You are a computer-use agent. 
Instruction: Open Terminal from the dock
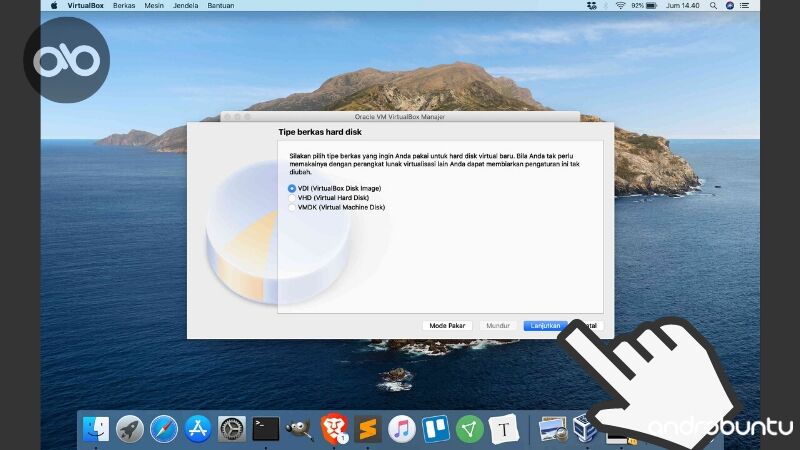(x=266, y=429)
